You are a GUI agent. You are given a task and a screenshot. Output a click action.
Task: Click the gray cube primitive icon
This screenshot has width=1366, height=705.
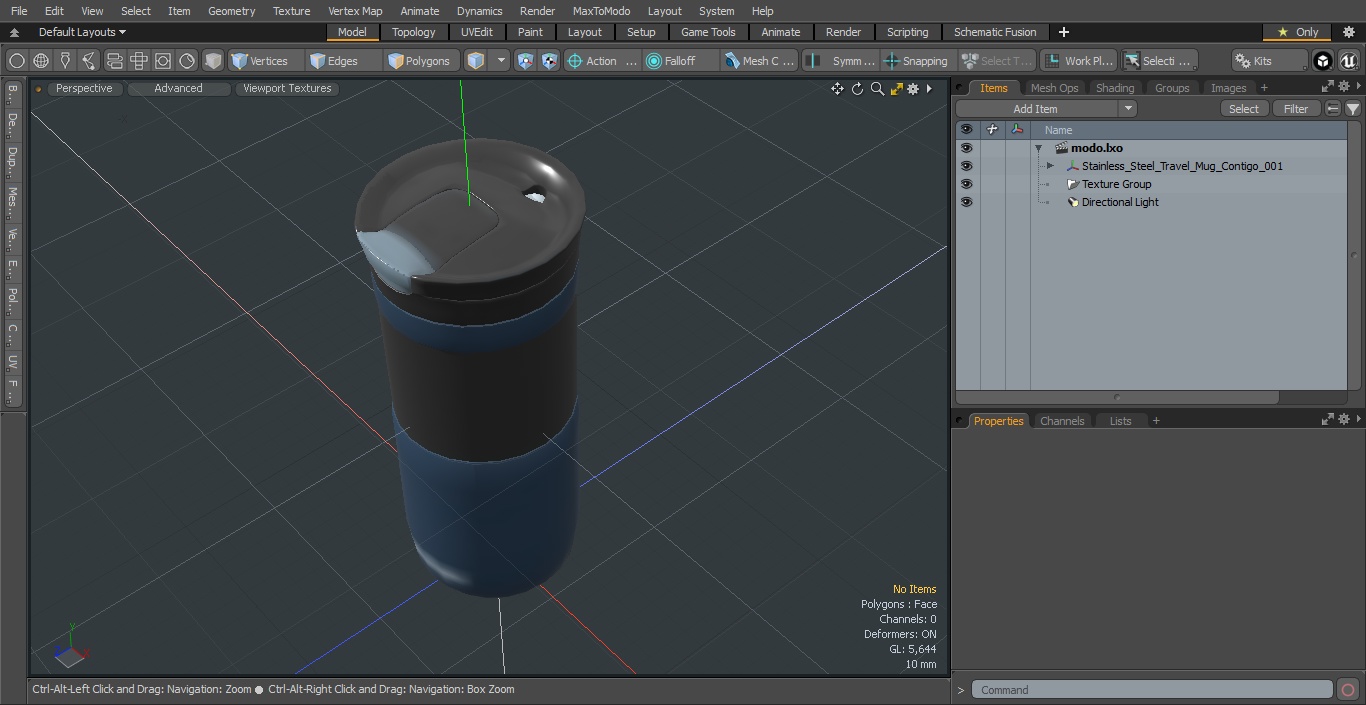[213, 61]
